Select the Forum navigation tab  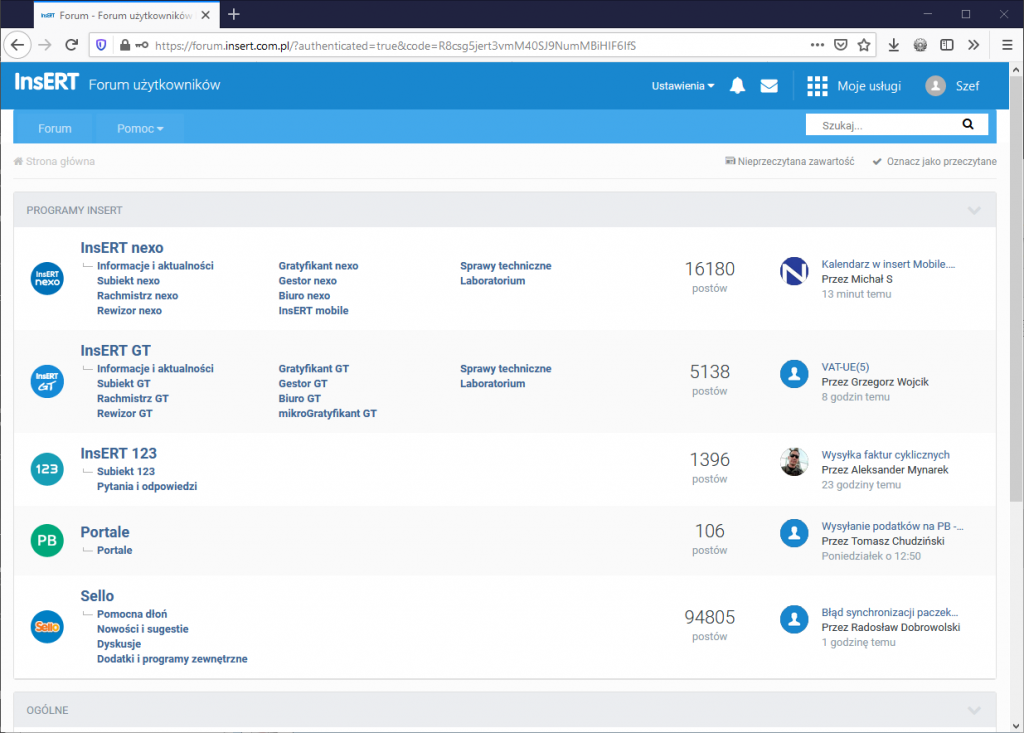[55, 129]
